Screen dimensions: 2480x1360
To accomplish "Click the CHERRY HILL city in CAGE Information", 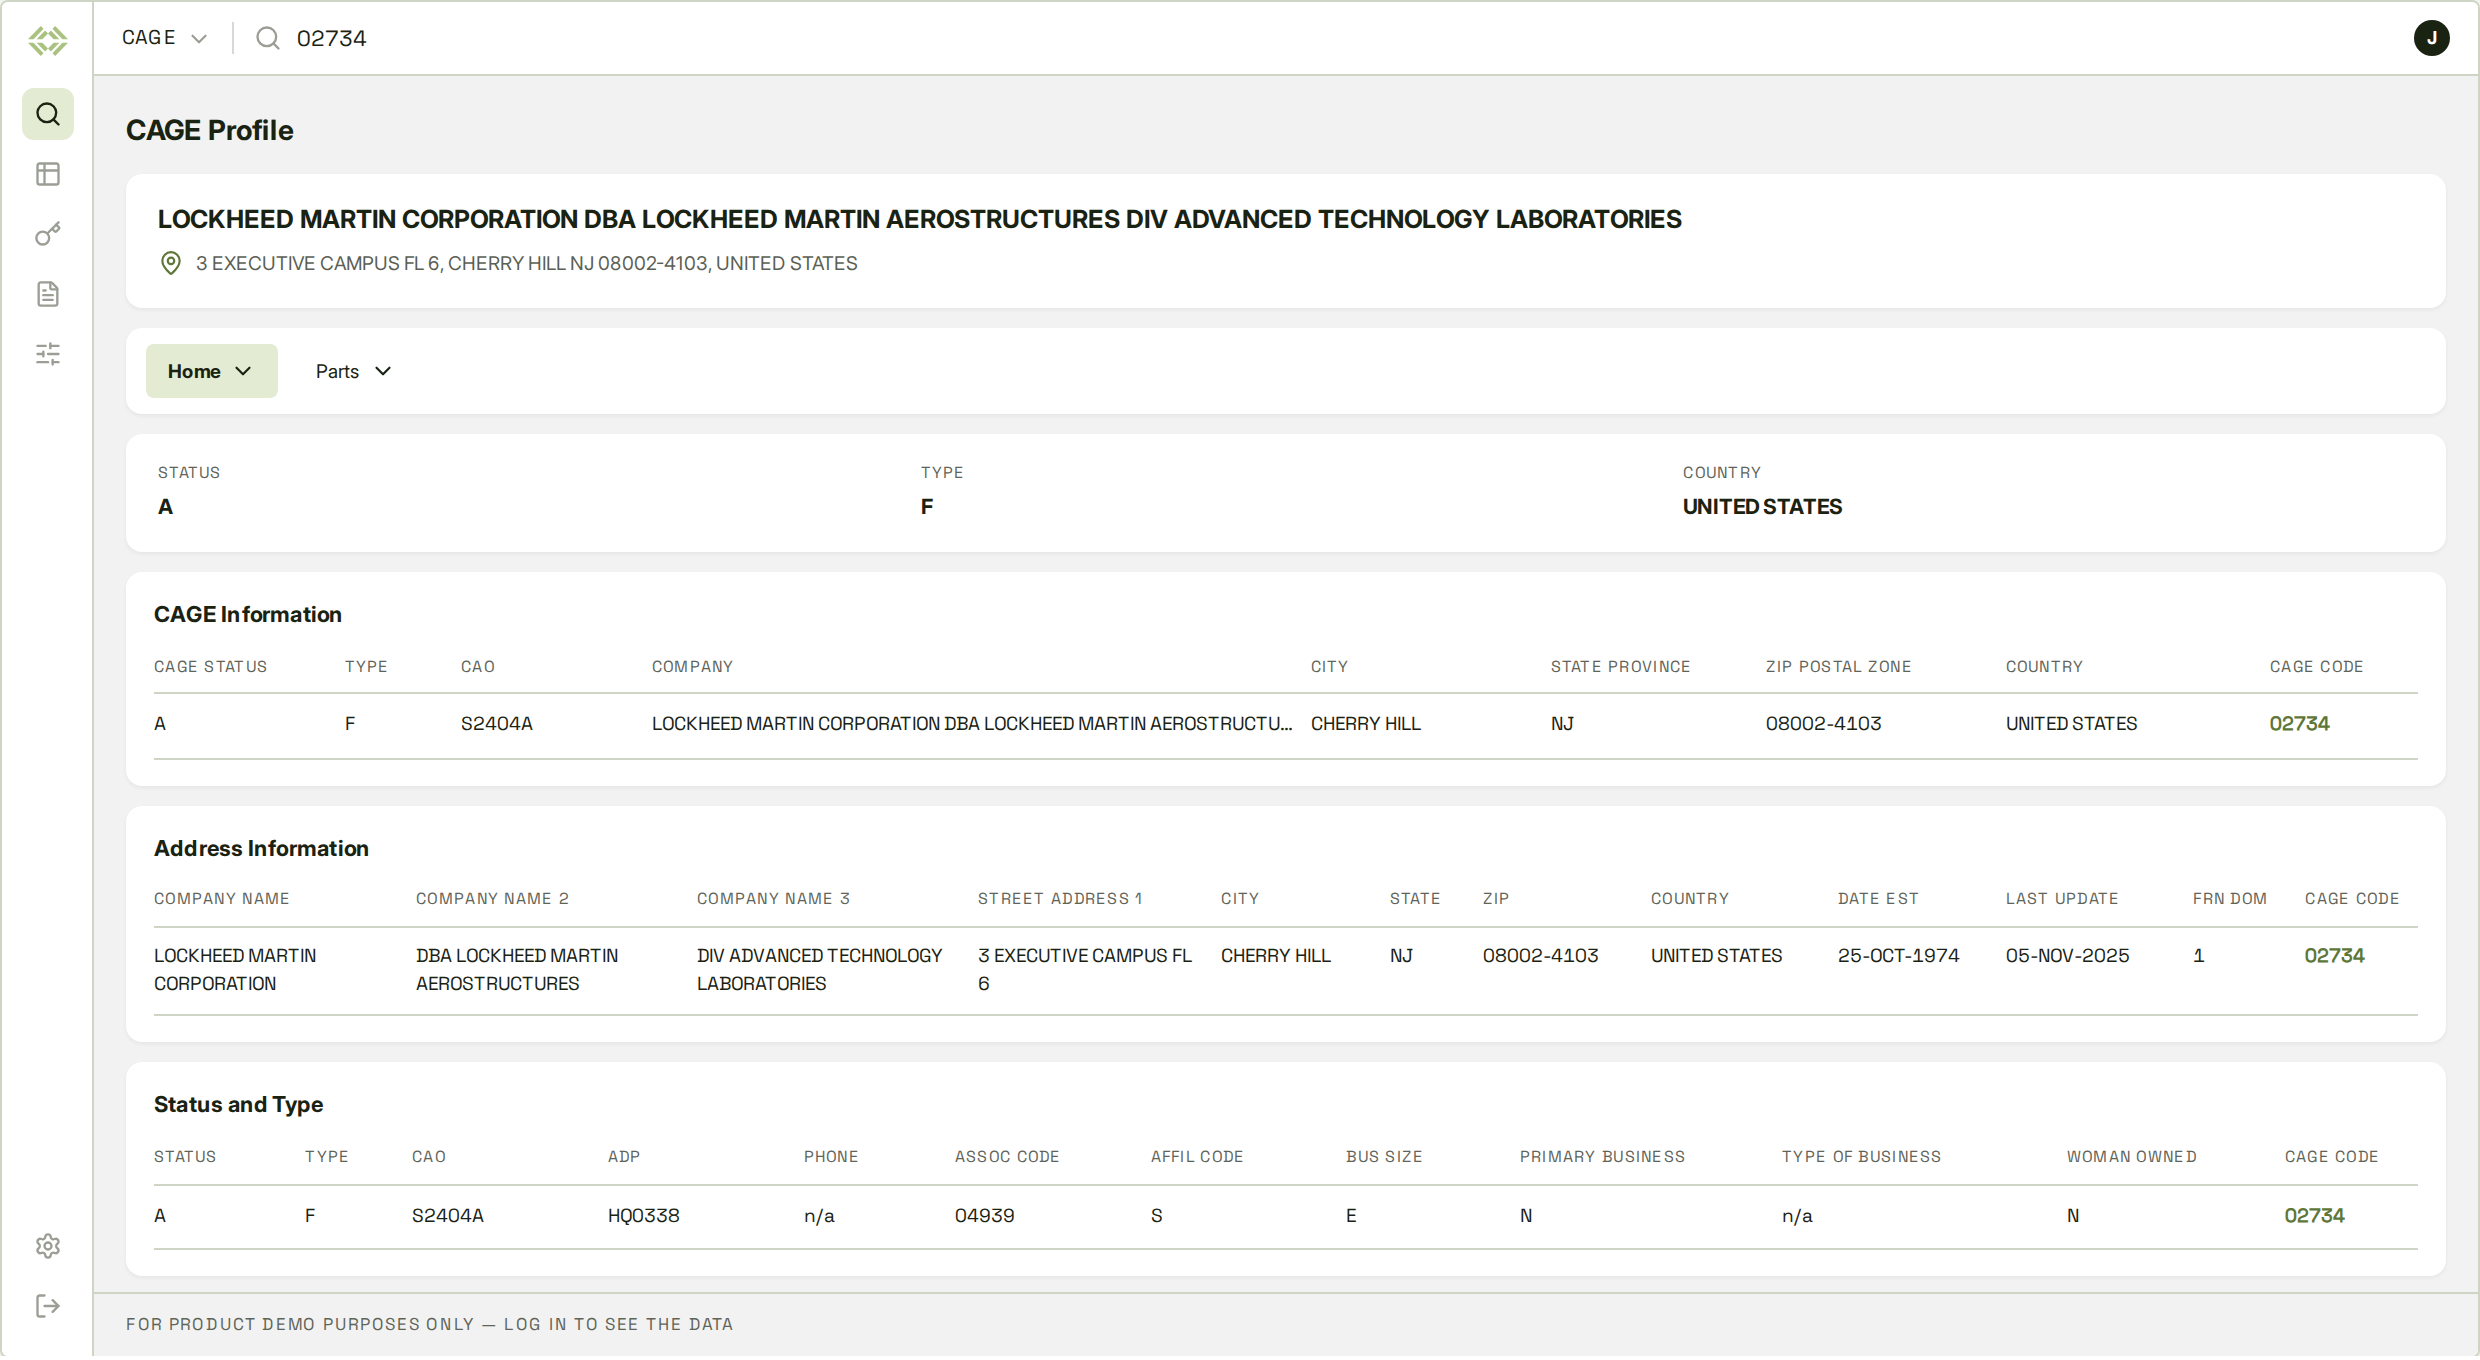I will tap(1366, 723).
